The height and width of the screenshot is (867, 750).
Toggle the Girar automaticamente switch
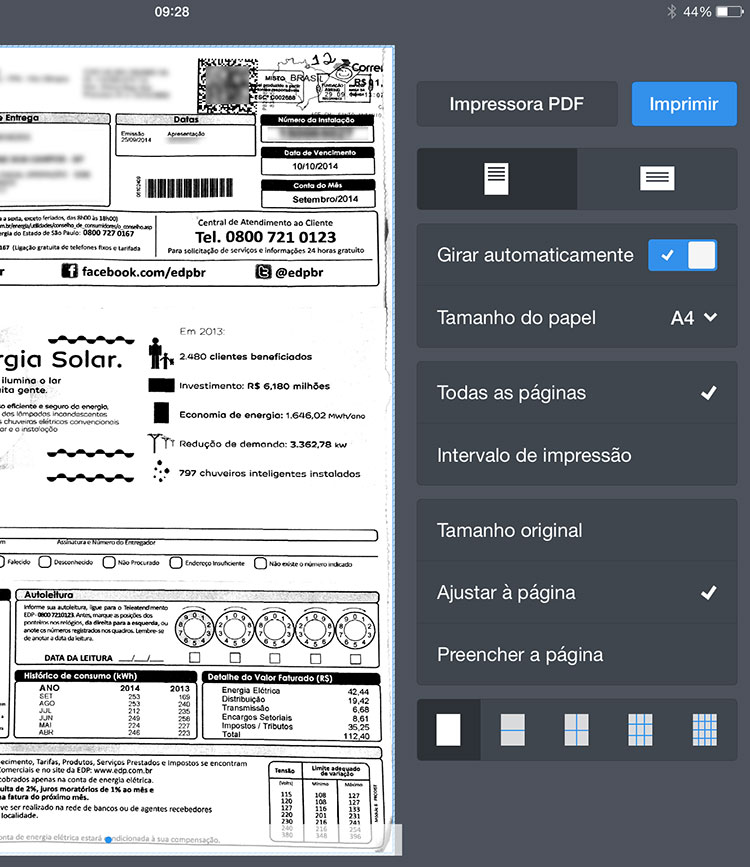click(x=683, y=255)
